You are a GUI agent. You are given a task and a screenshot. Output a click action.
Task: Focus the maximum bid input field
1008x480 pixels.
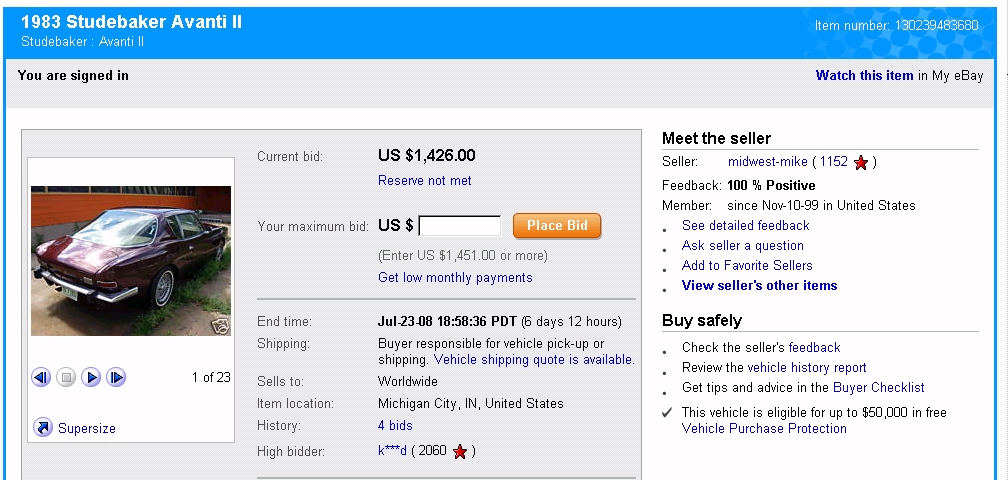tap(460, 226)
